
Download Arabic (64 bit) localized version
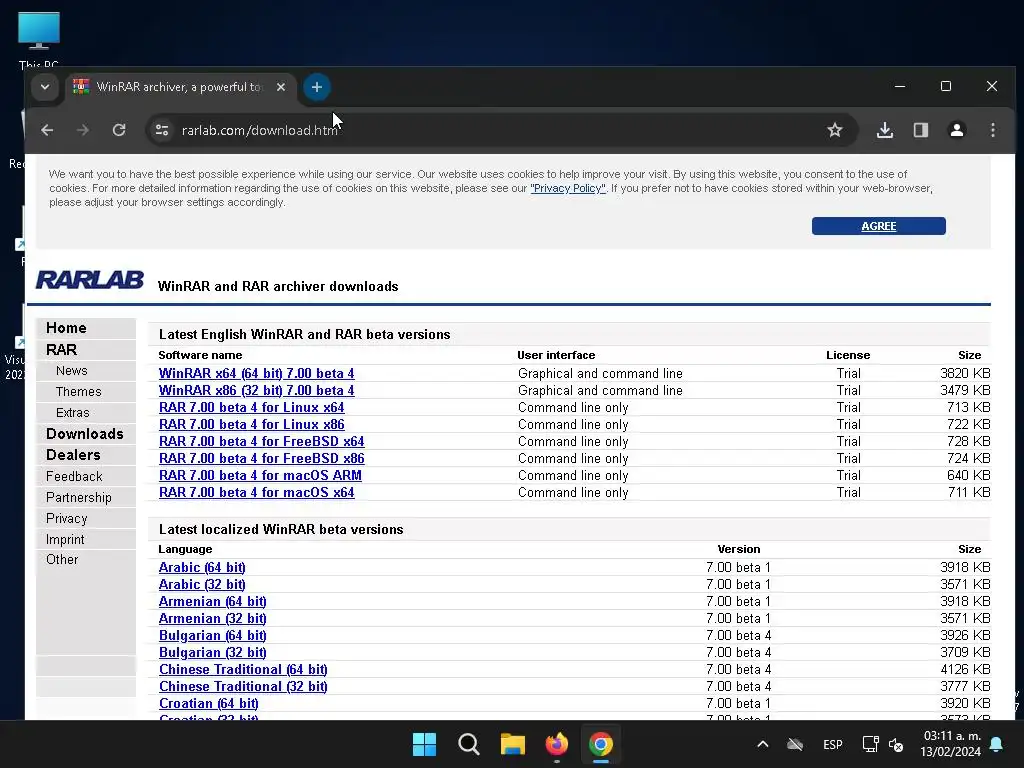(202, 568)
